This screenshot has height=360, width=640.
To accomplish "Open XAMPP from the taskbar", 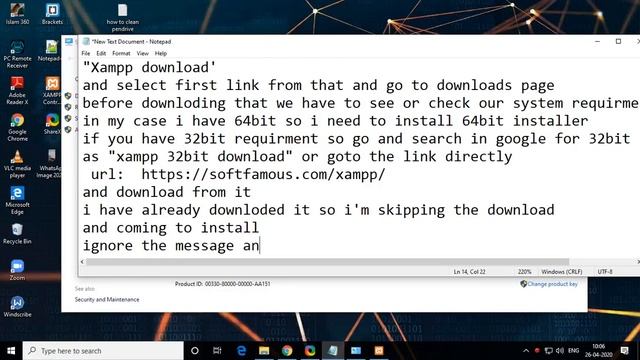I will 379,351.
